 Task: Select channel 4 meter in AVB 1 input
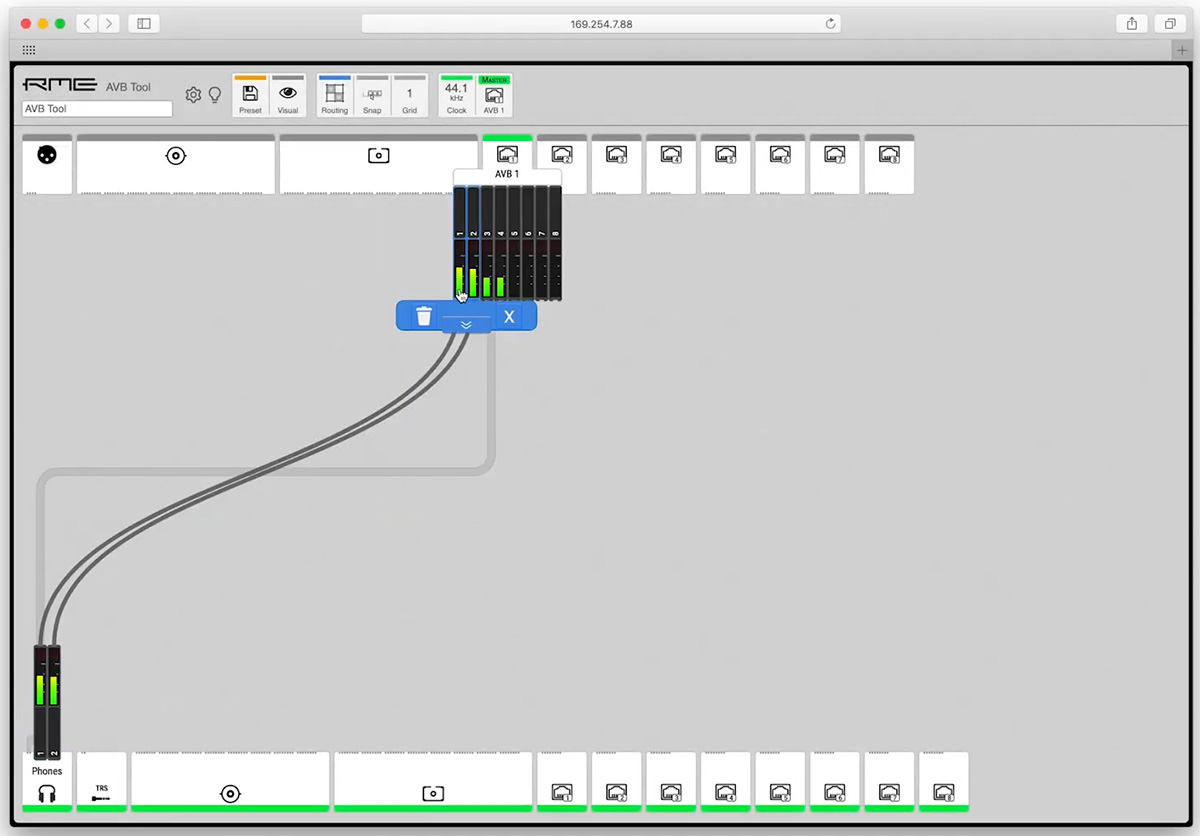pyautogui.click(x=501, y=243)
